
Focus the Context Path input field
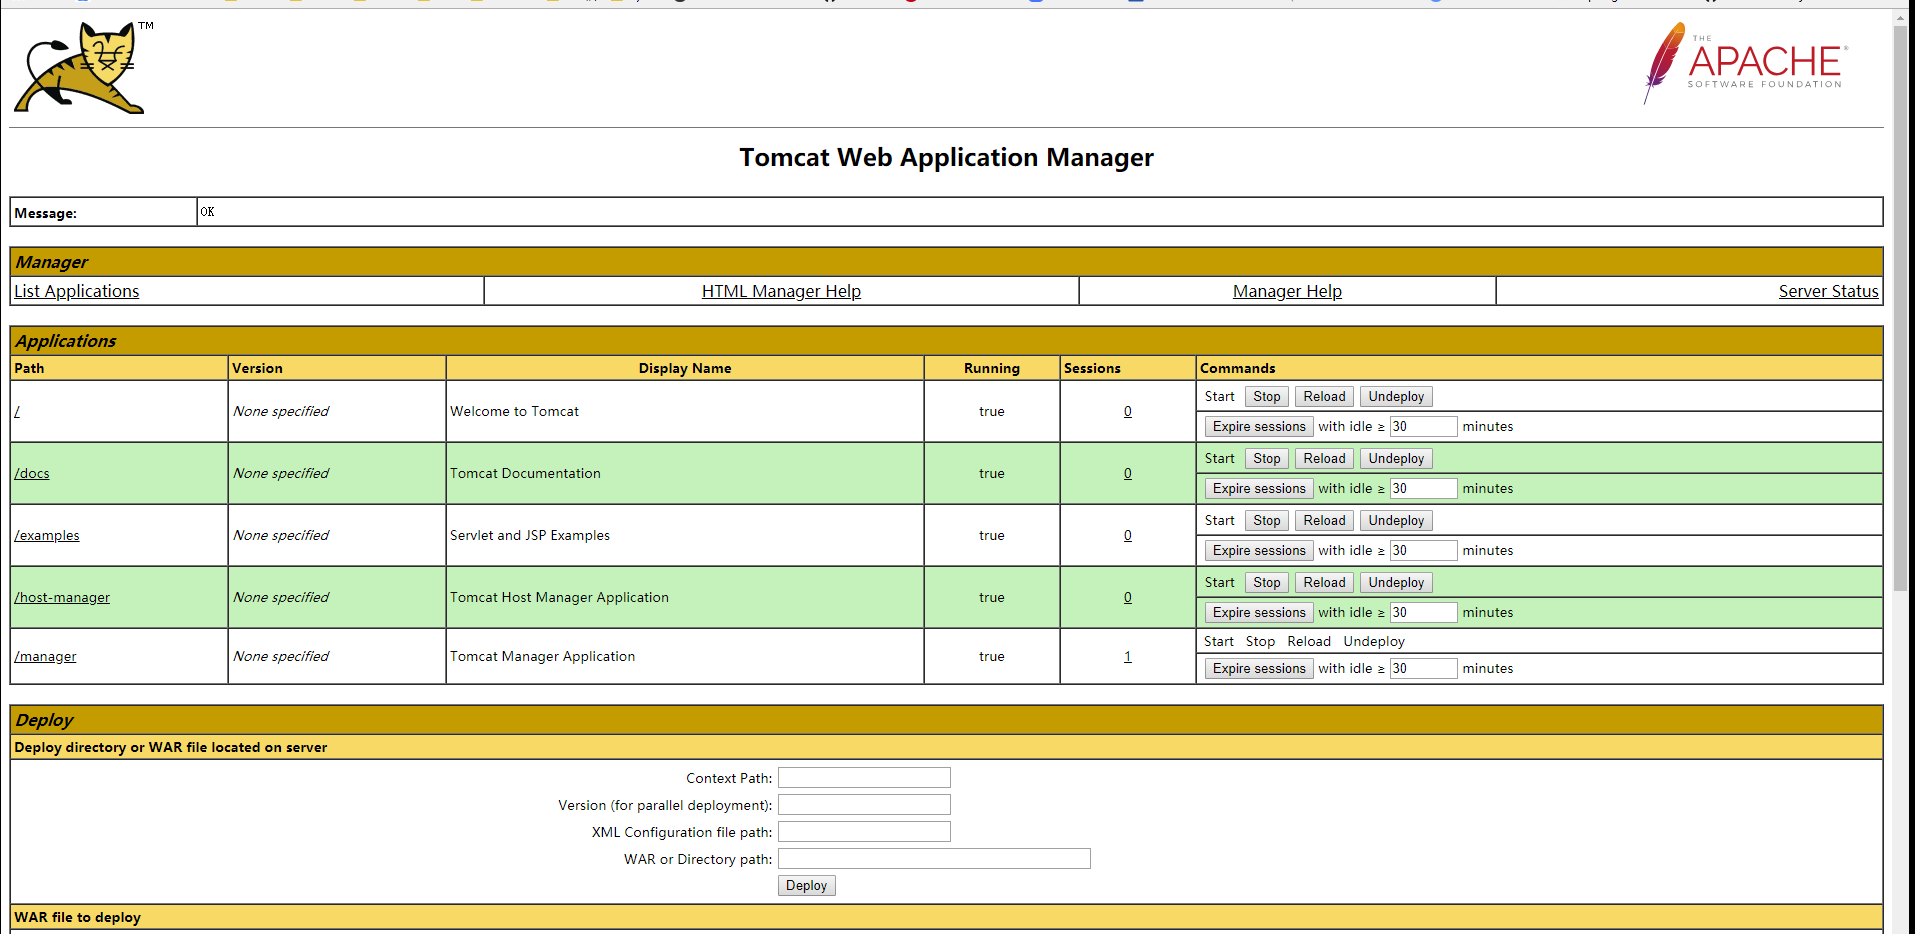click(x=864, y=777)
